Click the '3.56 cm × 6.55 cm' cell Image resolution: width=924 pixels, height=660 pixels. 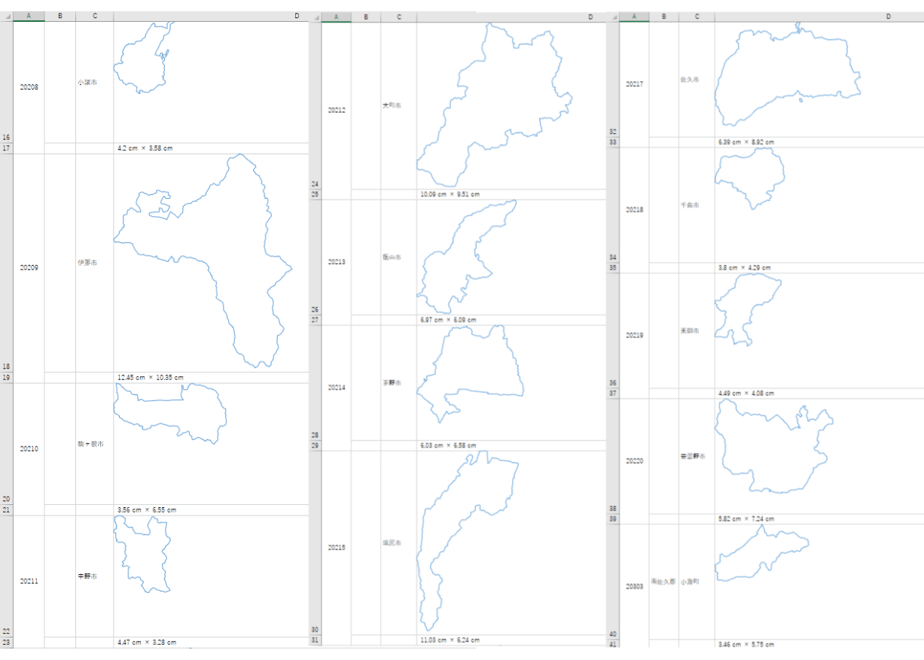[211, 510]
